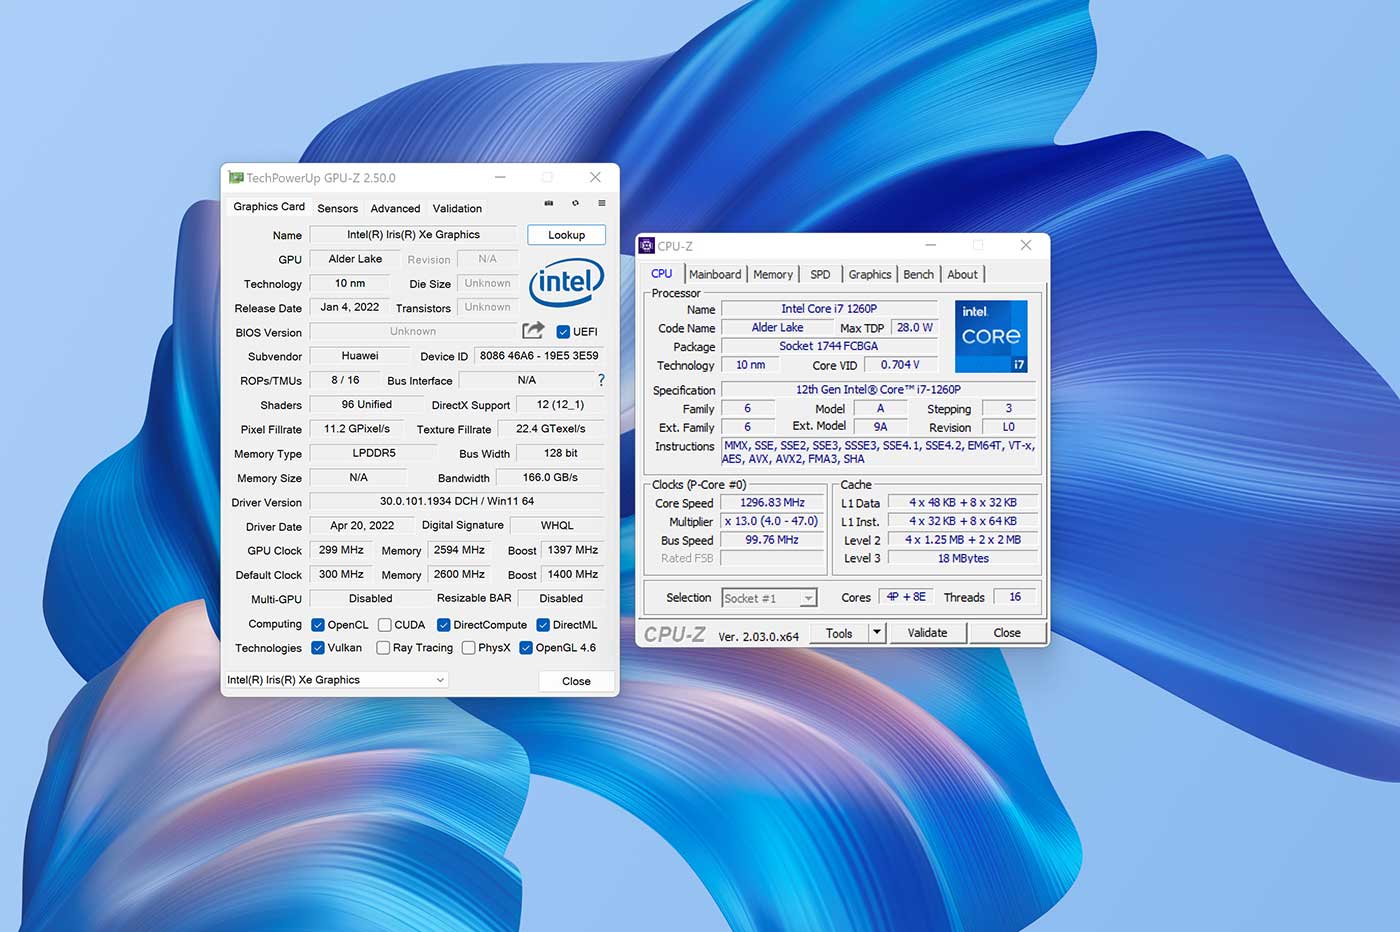Select the CPU tab in CPU-Z
This screenshot has height=932, width=1400.
[x=662, y=273]
